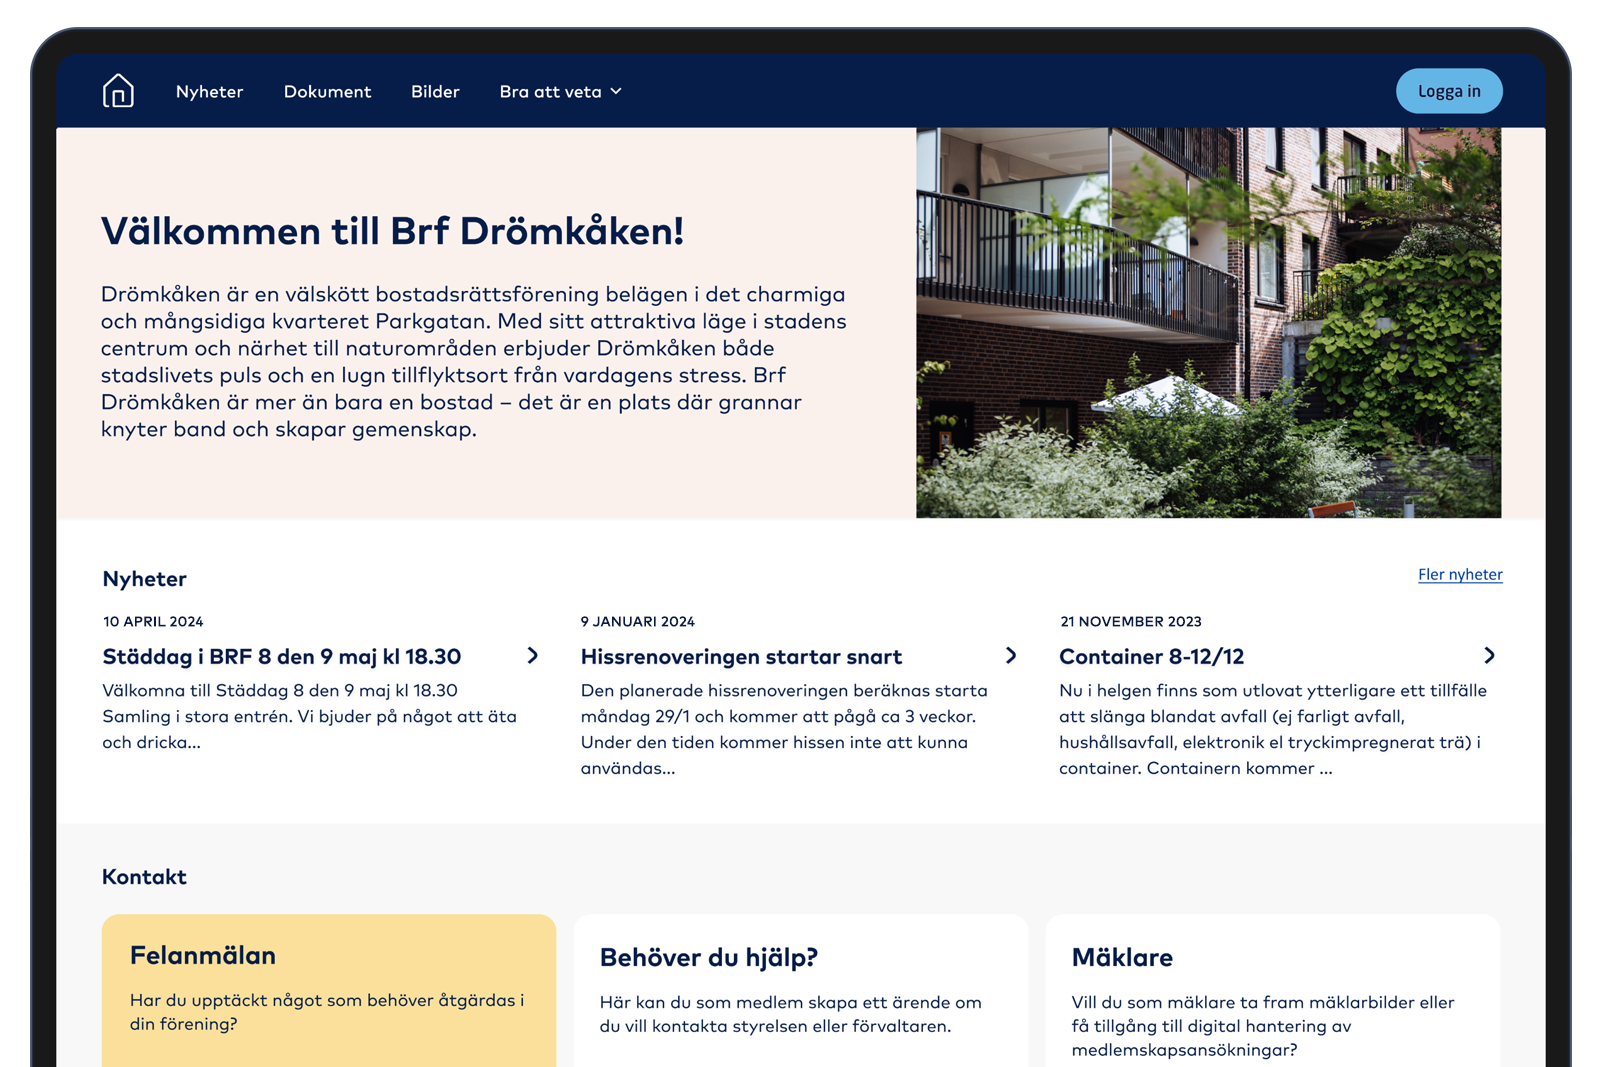Click the Välkommen till Brf Drömkåken heading
Screen dimensions: 1600x1067
(x=392, y=231)
